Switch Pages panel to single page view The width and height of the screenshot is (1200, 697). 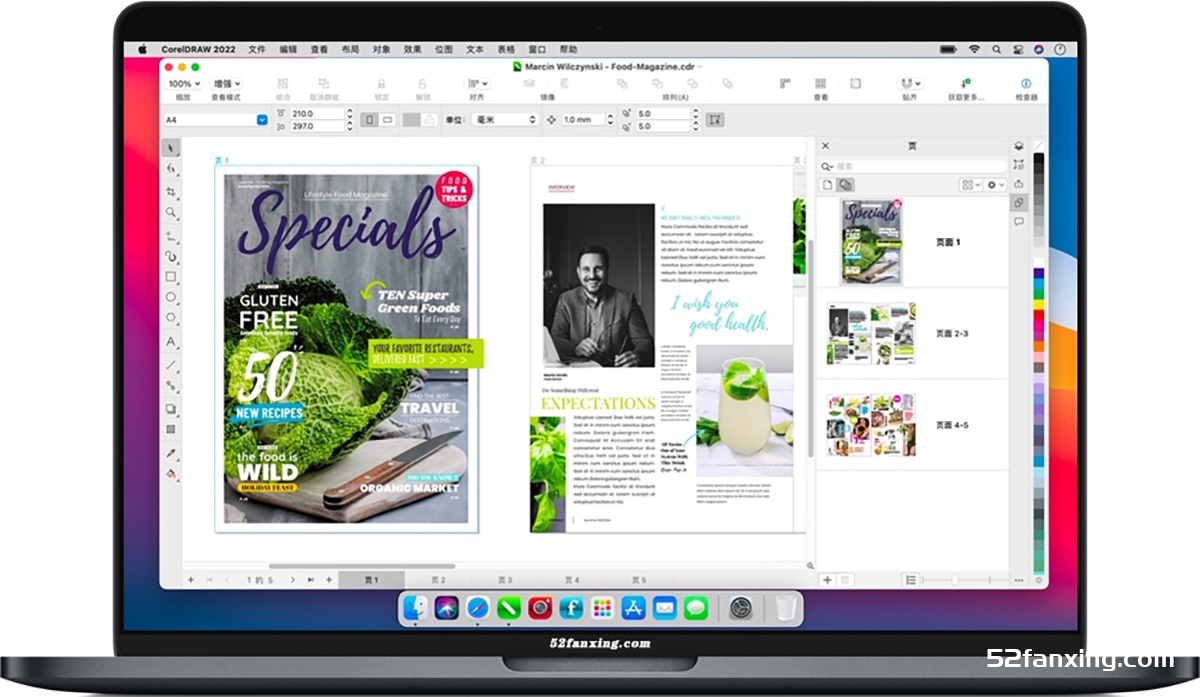point(827,185)
